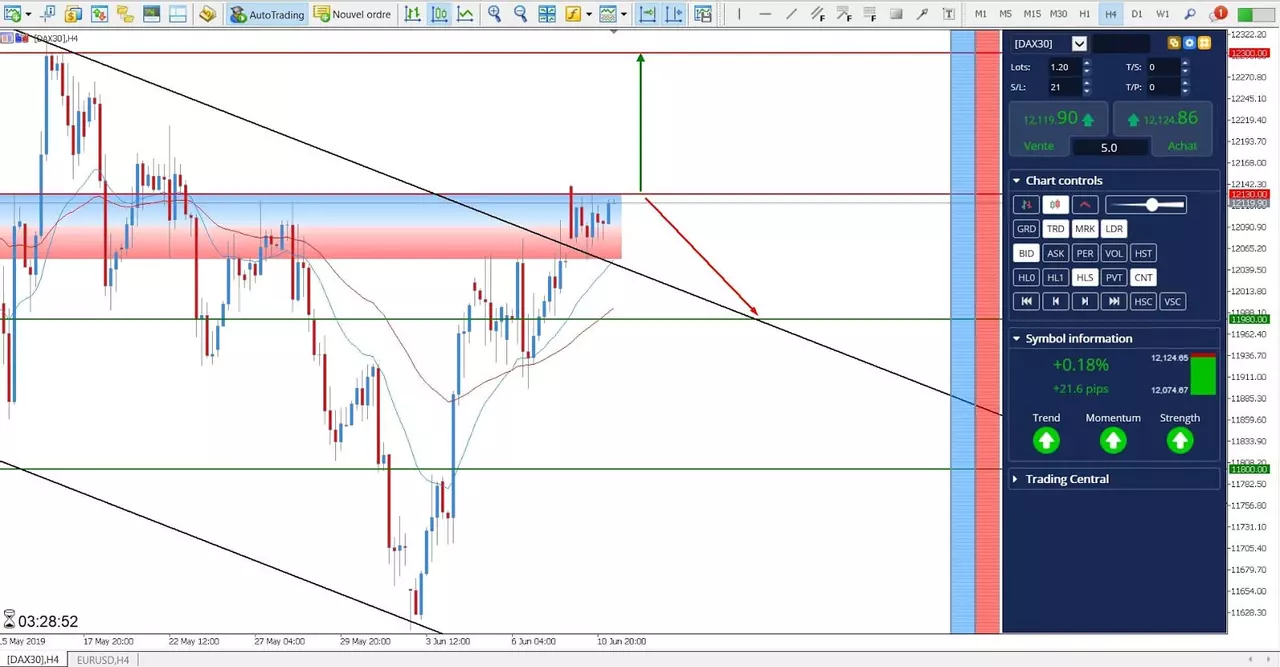Switch to EURUSD,H4 chart tab

[x=104, y=660]
